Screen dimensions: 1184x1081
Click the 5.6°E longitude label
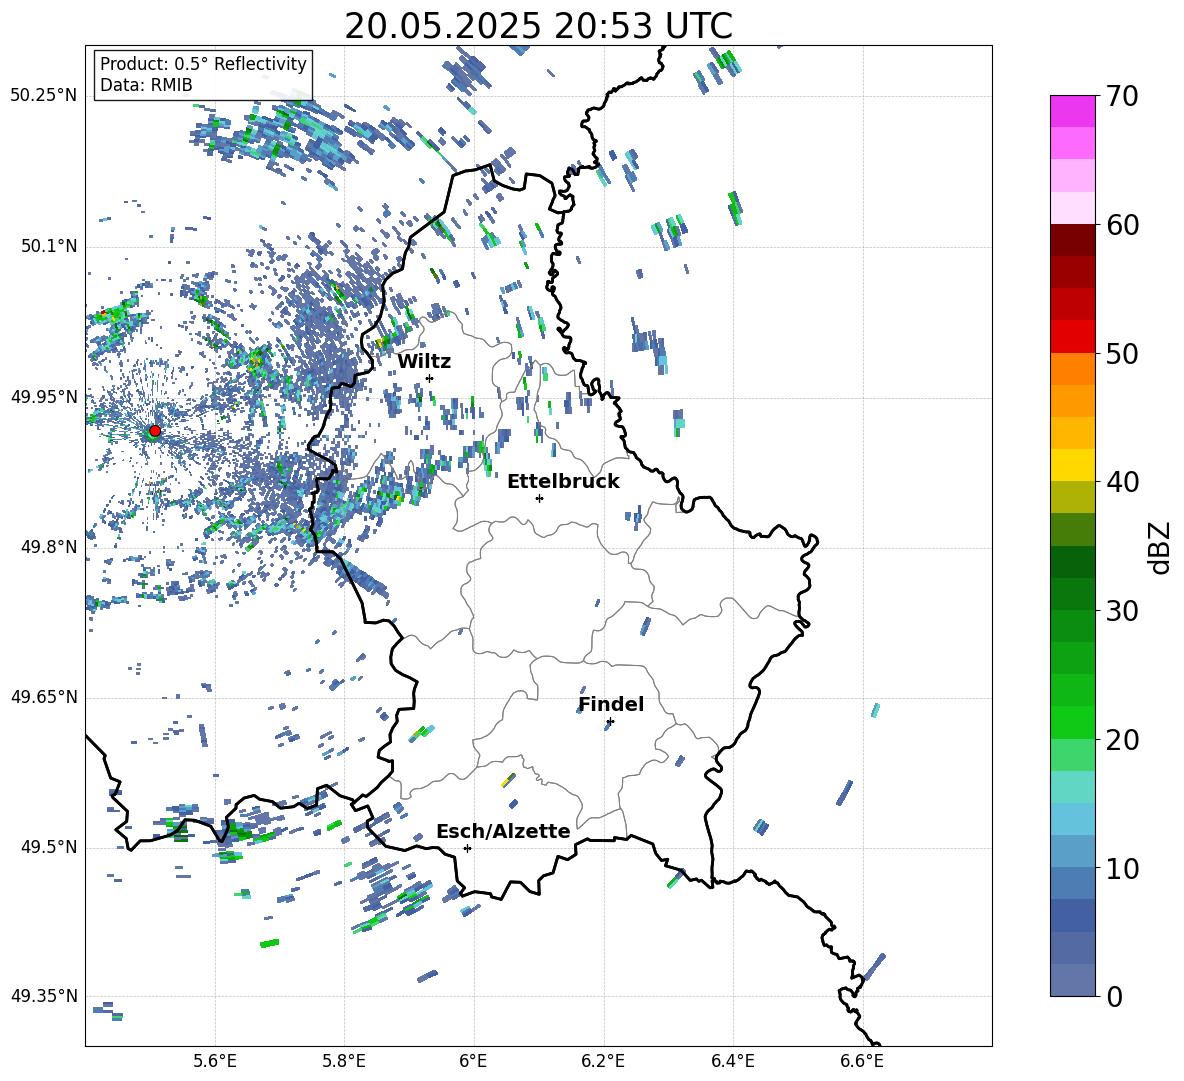tap(215, 1061)
